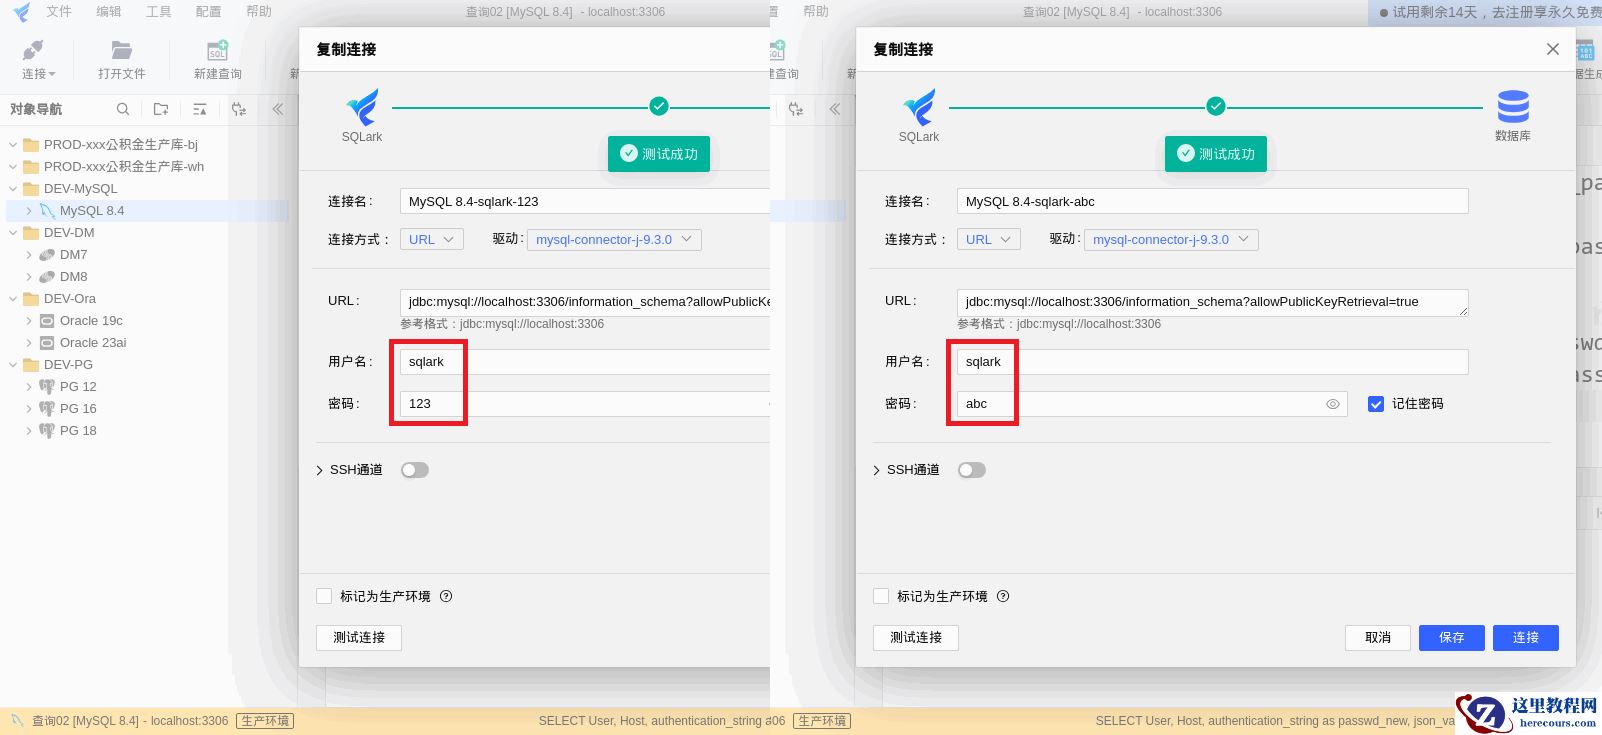This screenshot has height=735, width=1602.
Task: Open the 文件 menu
Action: (59, 12)
